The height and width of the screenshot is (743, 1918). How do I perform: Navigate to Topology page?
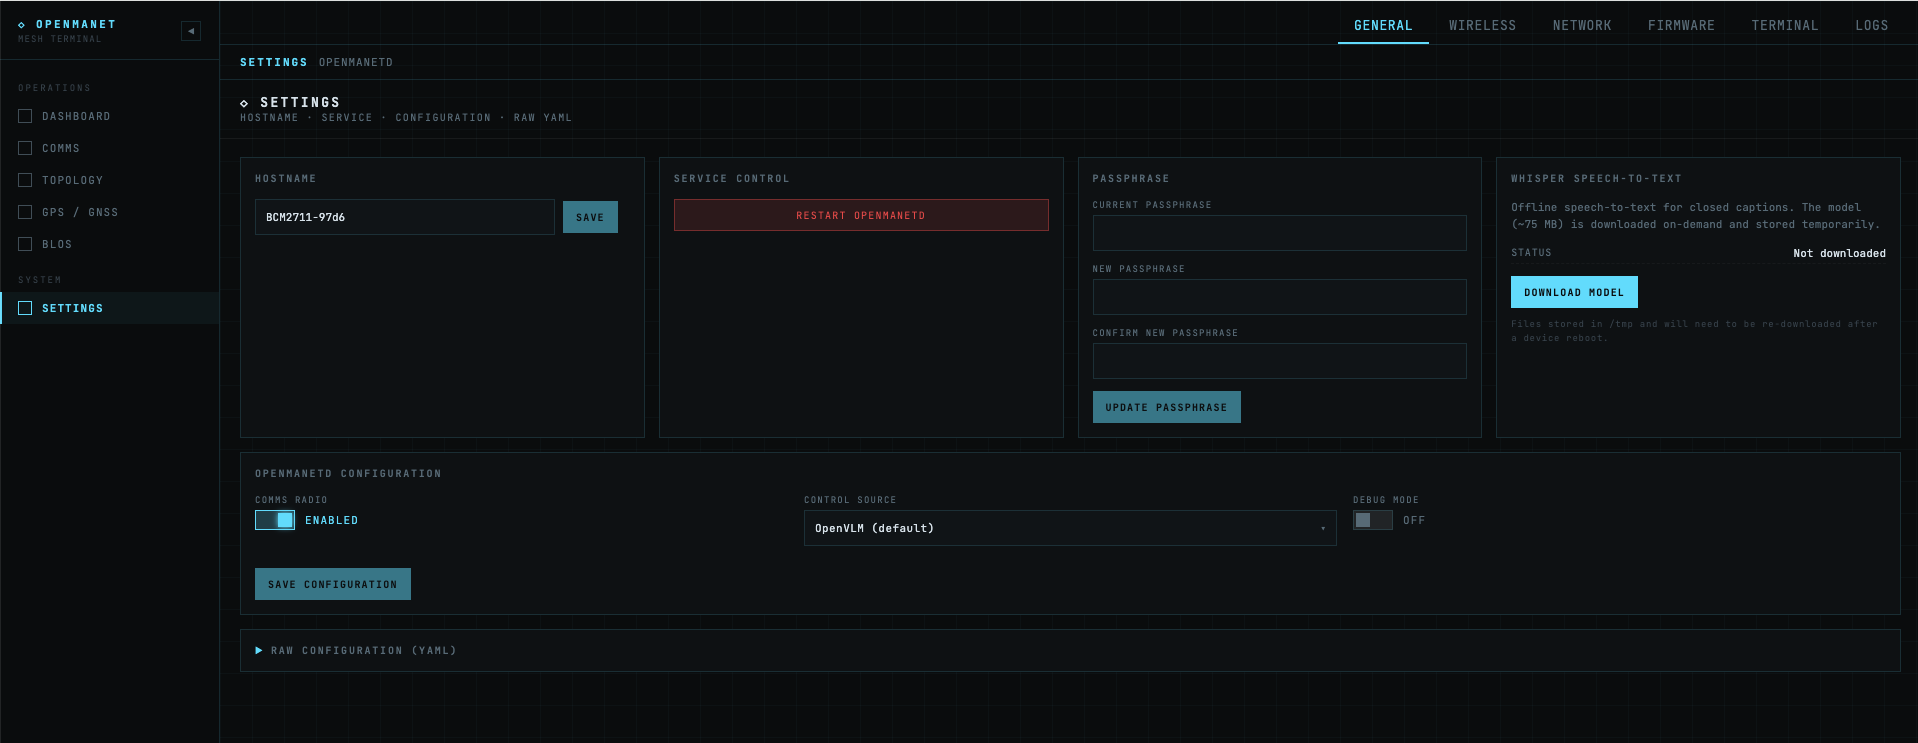pos(110,180)
